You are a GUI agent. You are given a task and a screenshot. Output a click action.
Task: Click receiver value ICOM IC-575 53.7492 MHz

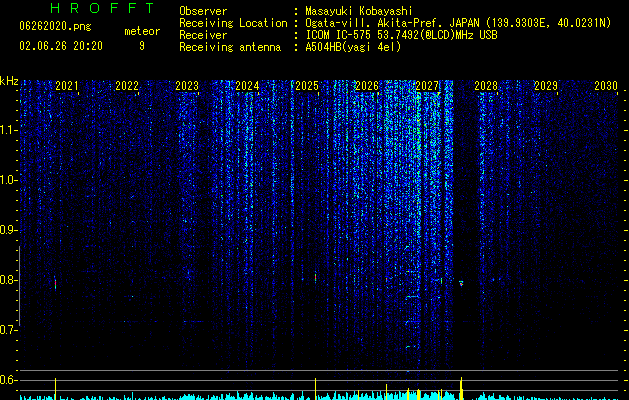click(x=401, y=35)
